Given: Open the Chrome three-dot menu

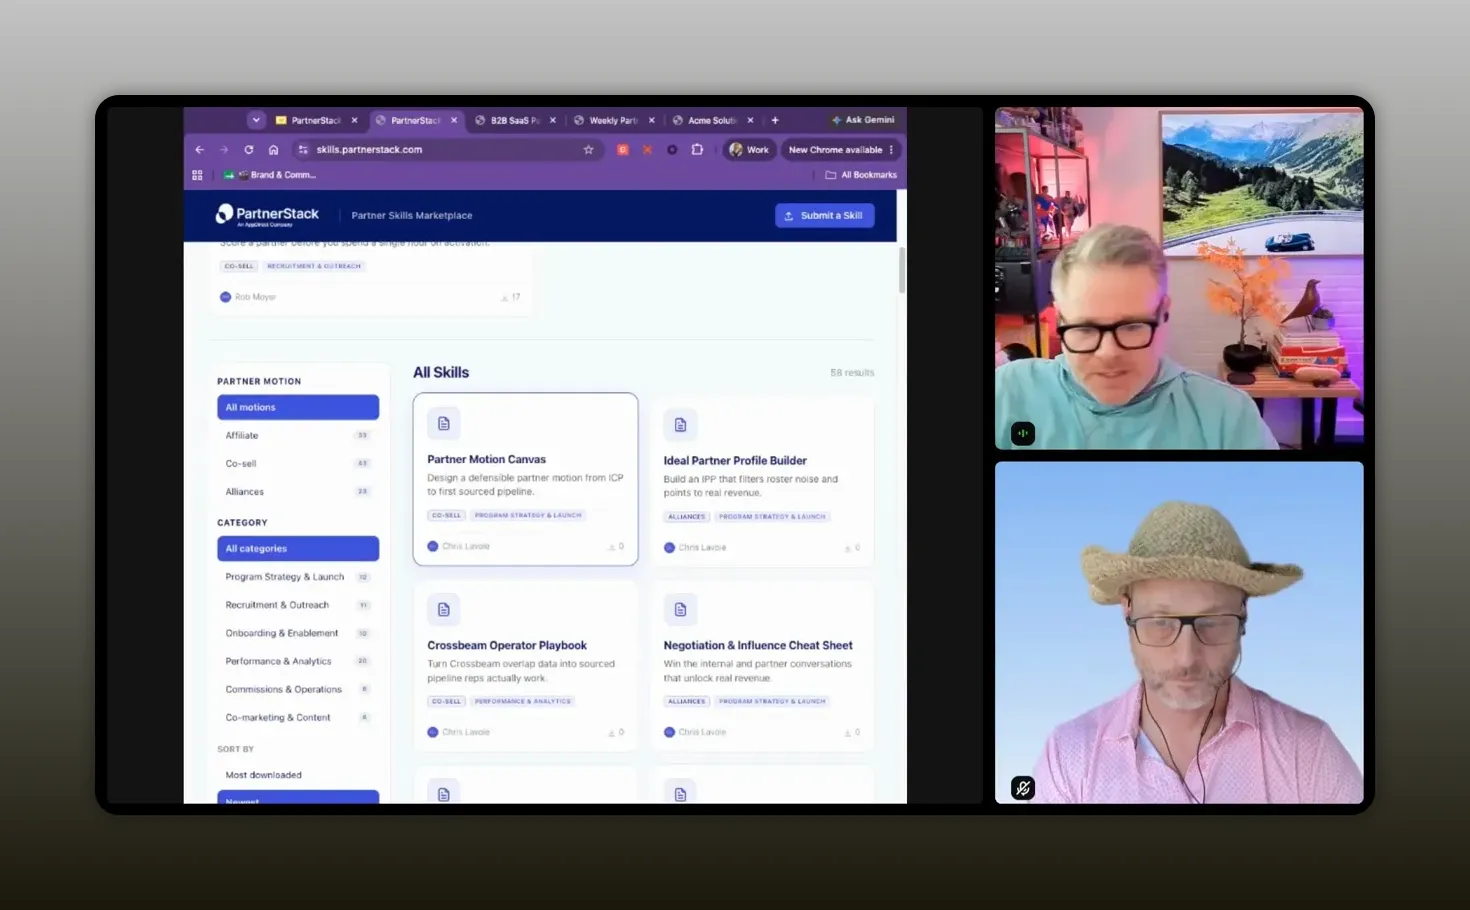Looking at the screenshot, I should point(891,150).
